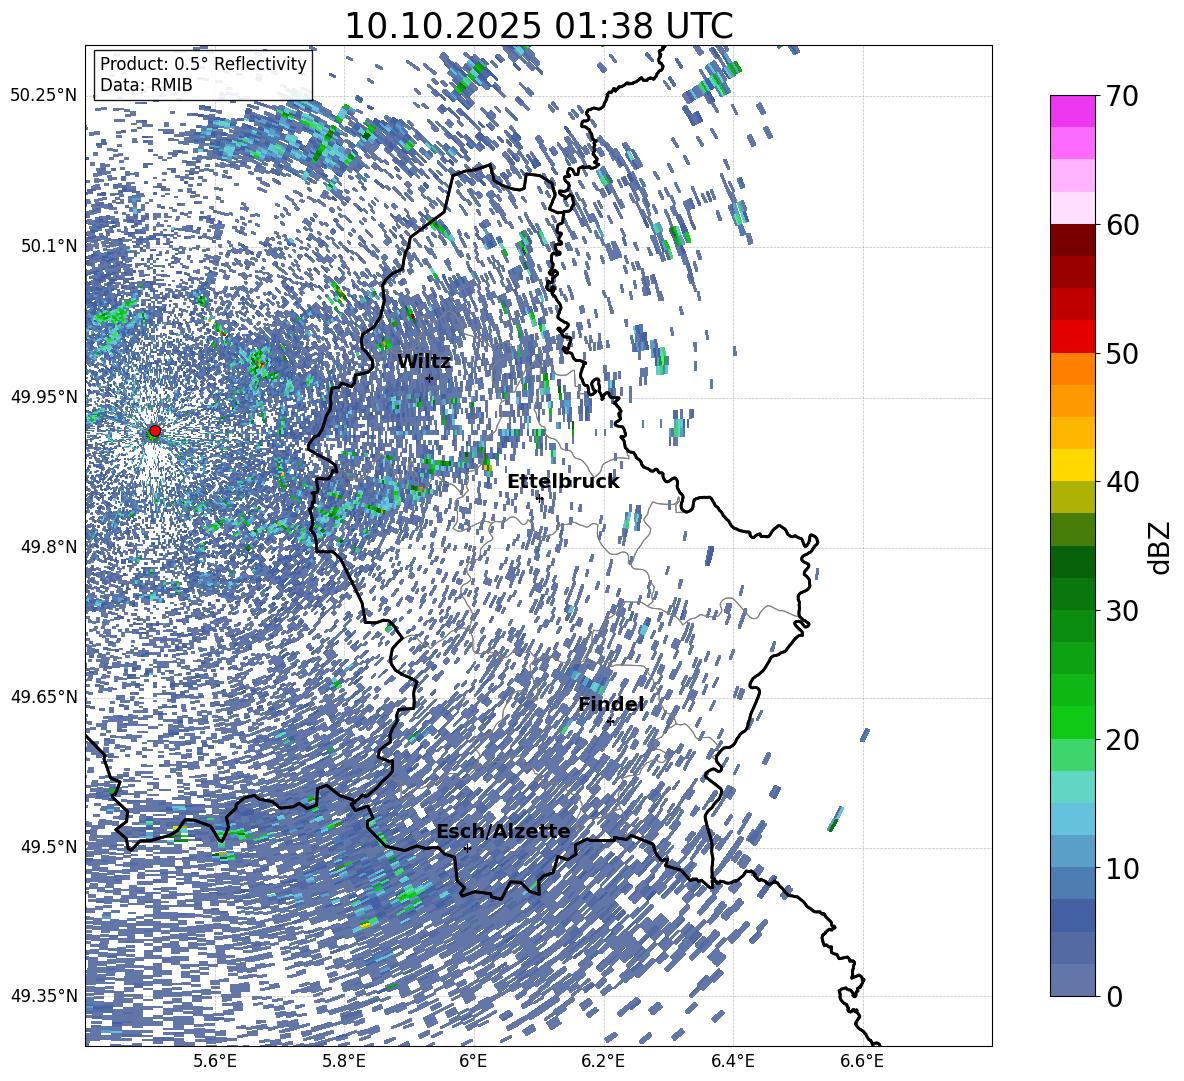Viewport: 1184px width, 1081px height.
Task: Click the red radar site marker
Action: [155, 431]
